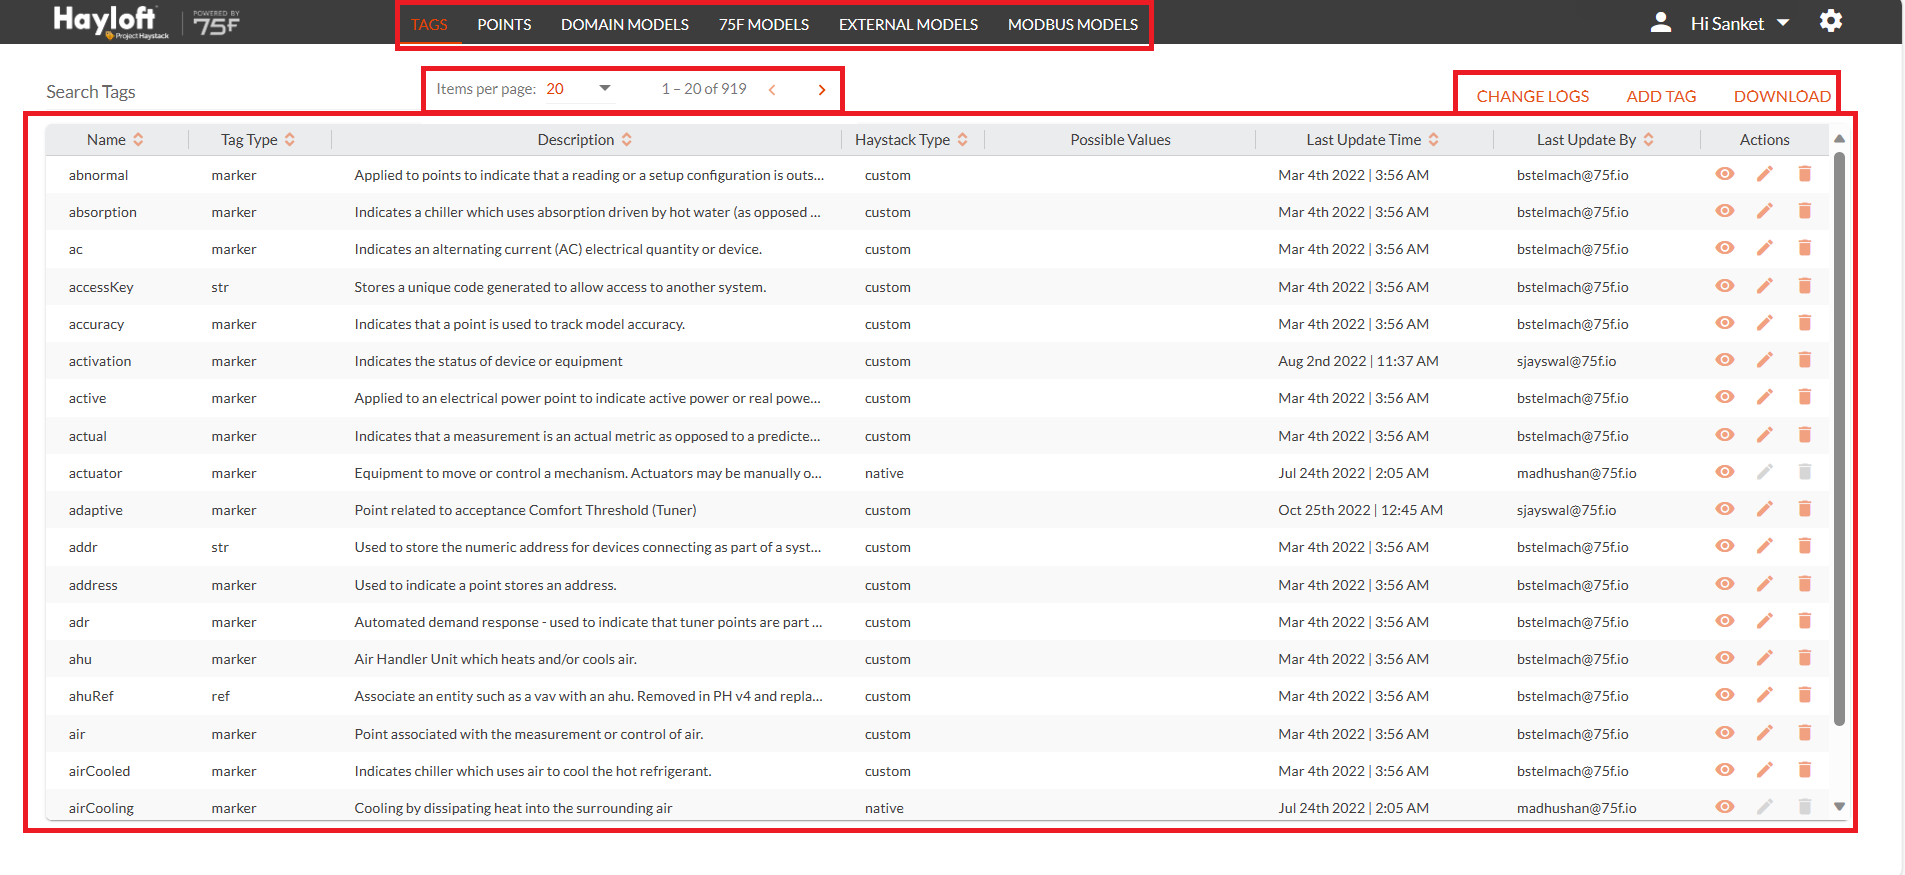The height and width of the screenshot is (875, 1905).
Task: Edit the ac tag
Action: pyautogui.click(x=1764, y=248)
